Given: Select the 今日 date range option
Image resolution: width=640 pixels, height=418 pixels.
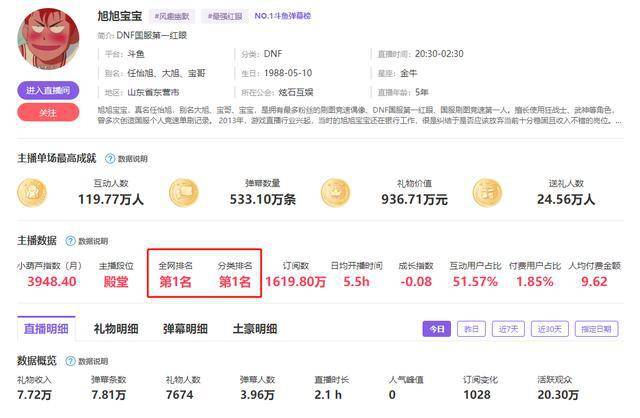Looking at the screenshot, I should click(x=435, y=329).
